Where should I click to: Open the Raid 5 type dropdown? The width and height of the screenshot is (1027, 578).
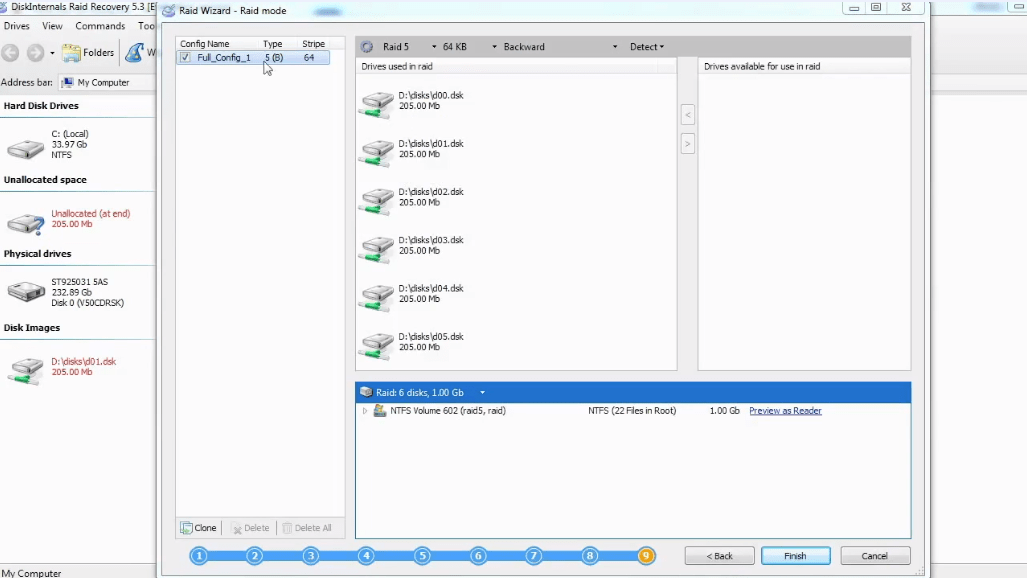pos(434,47)
